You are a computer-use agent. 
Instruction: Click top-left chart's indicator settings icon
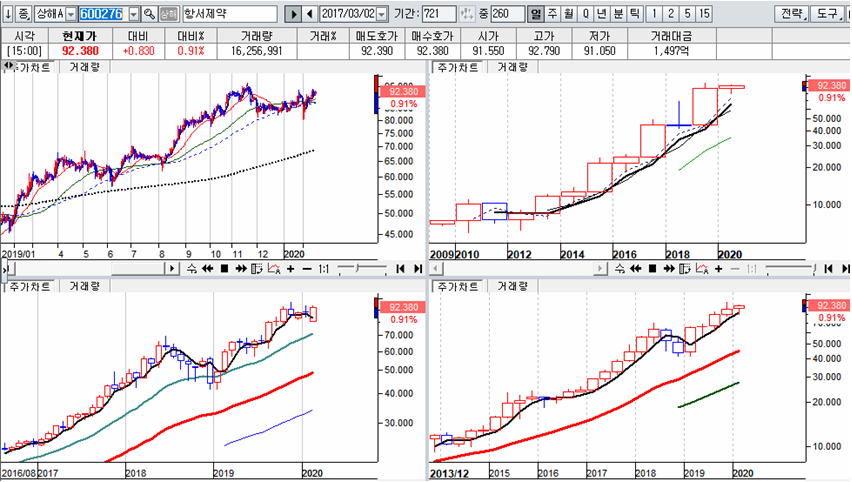[x=274, y=268]
